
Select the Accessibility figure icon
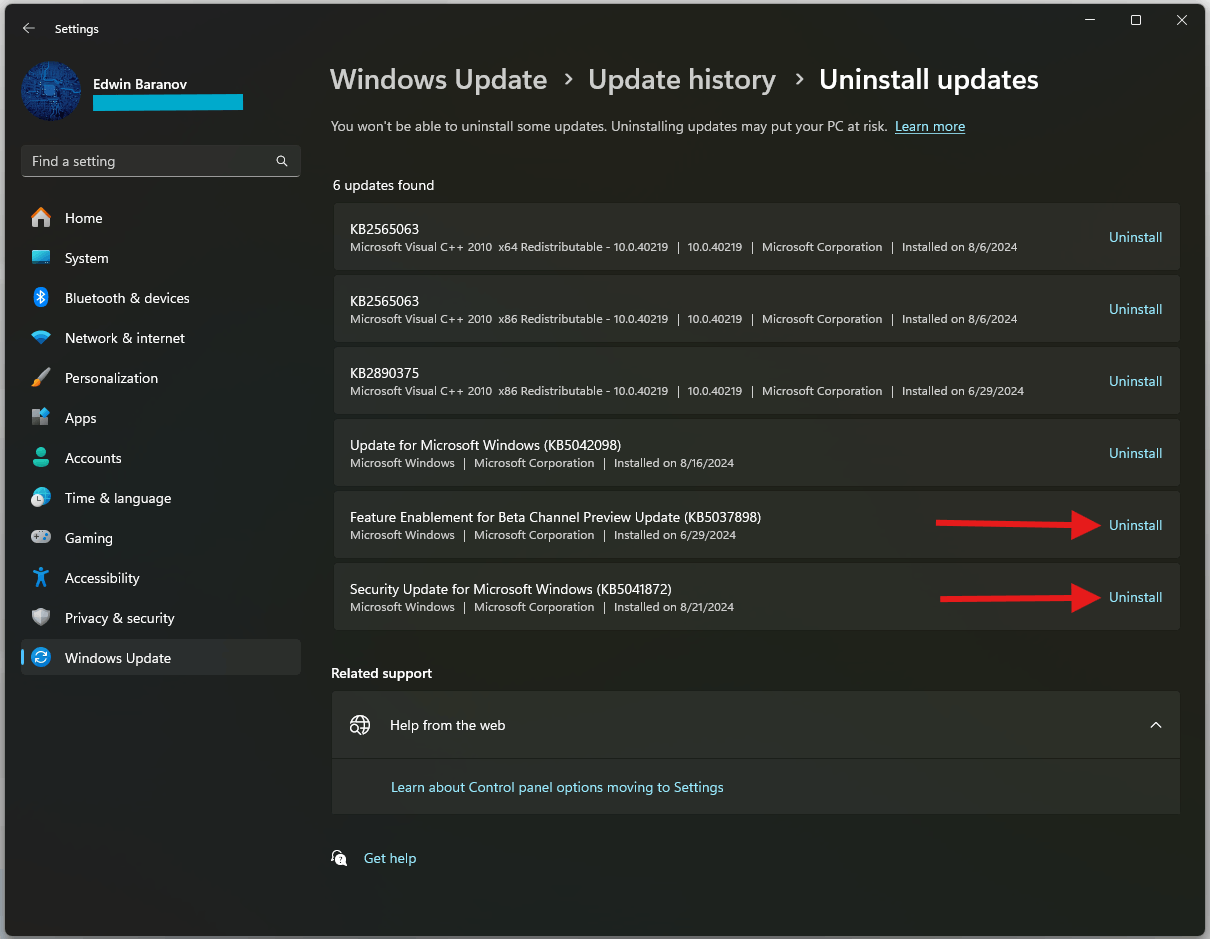[41, 578]
